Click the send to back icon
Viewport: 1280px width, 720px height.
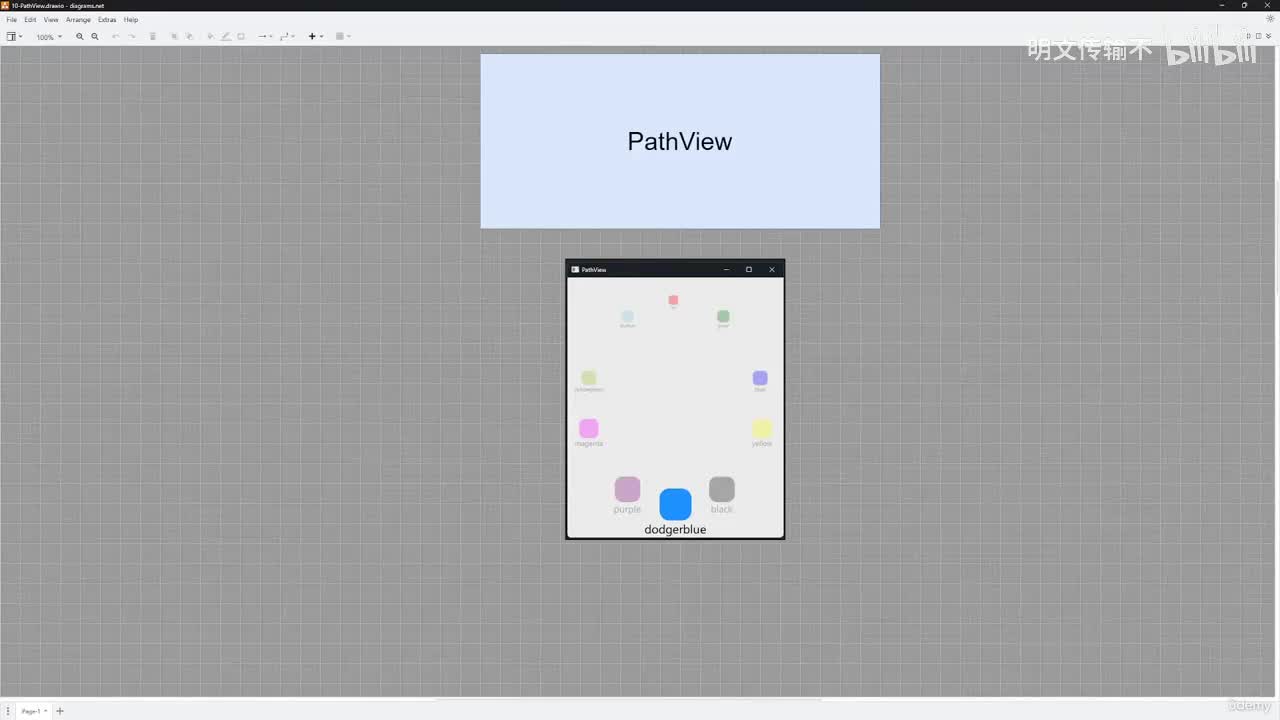(189, 37)
